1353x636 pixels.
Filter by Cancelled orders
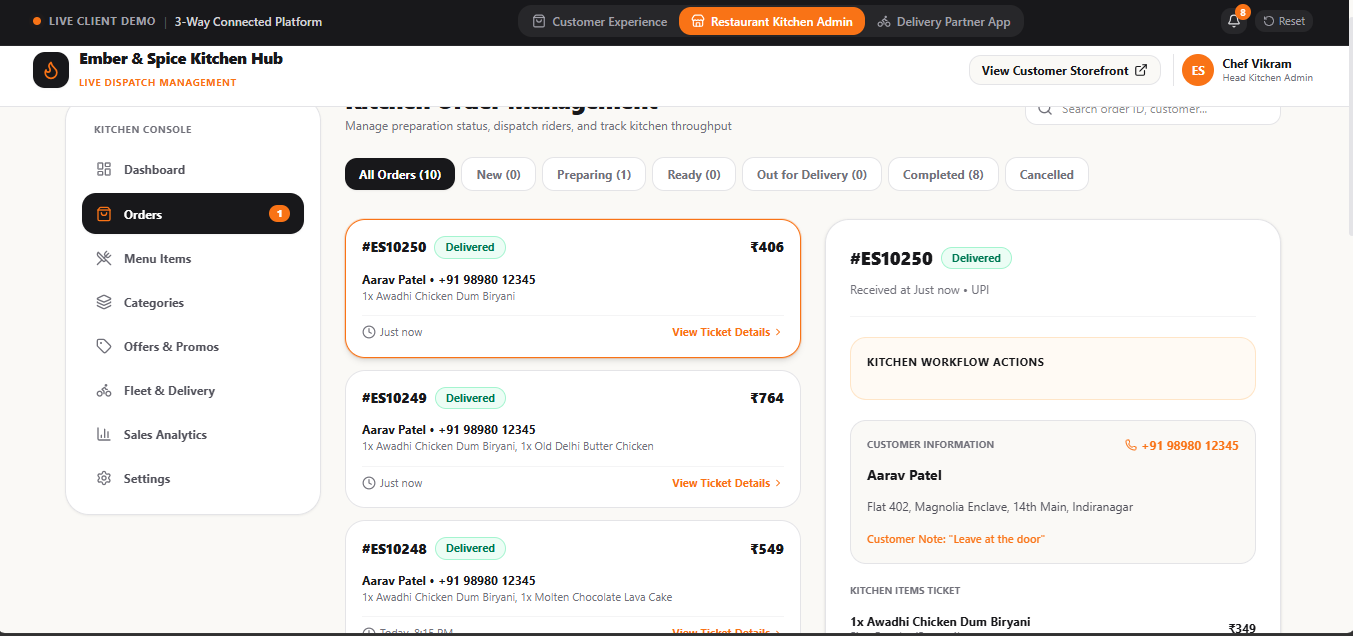[x=1047, y=174]
